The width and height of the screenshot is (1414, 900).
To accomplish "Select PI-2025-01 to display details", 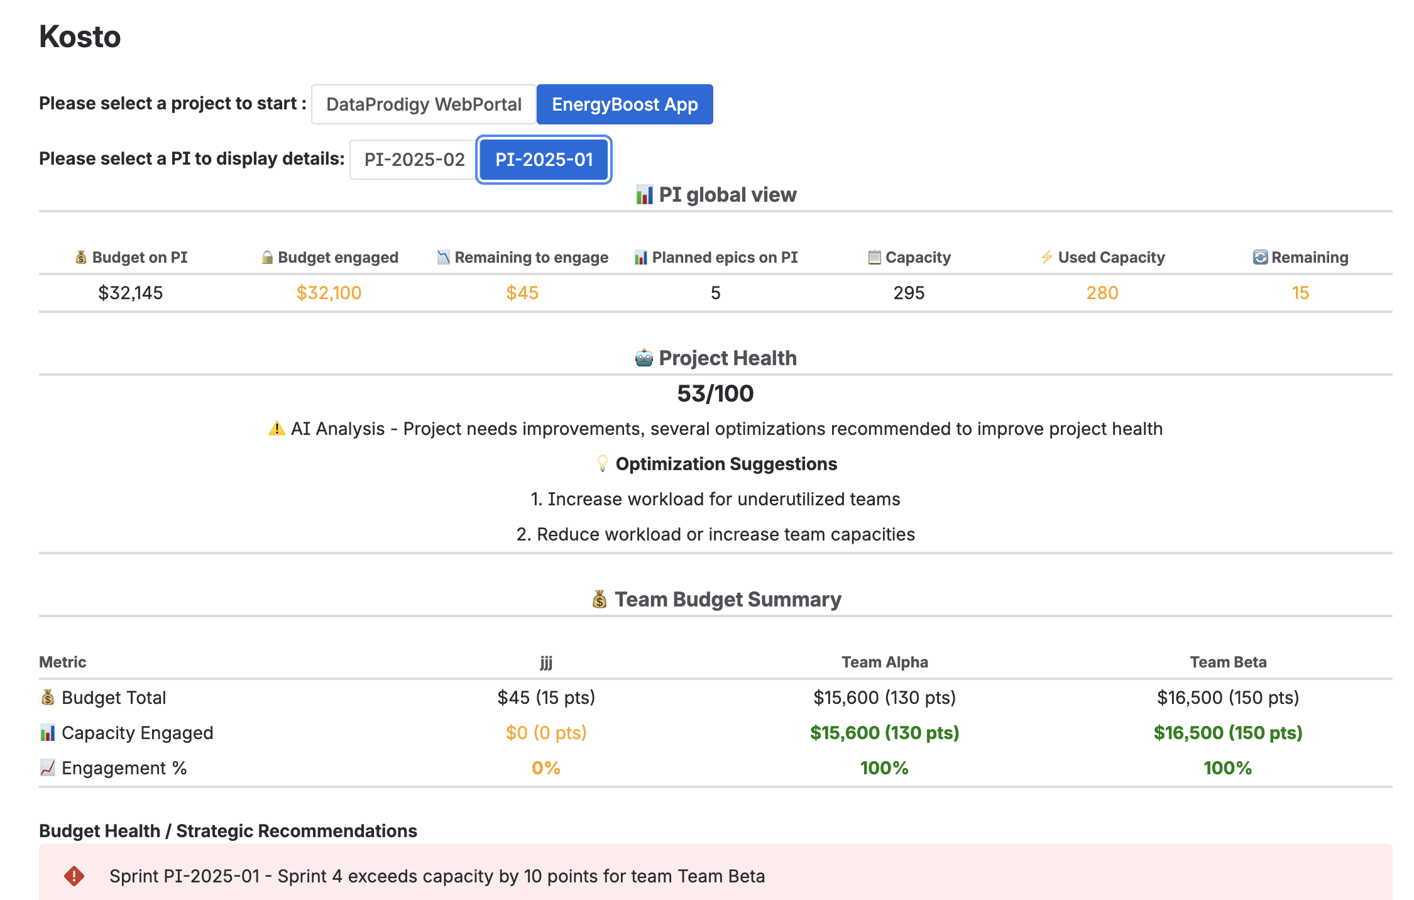I will 545,159.
